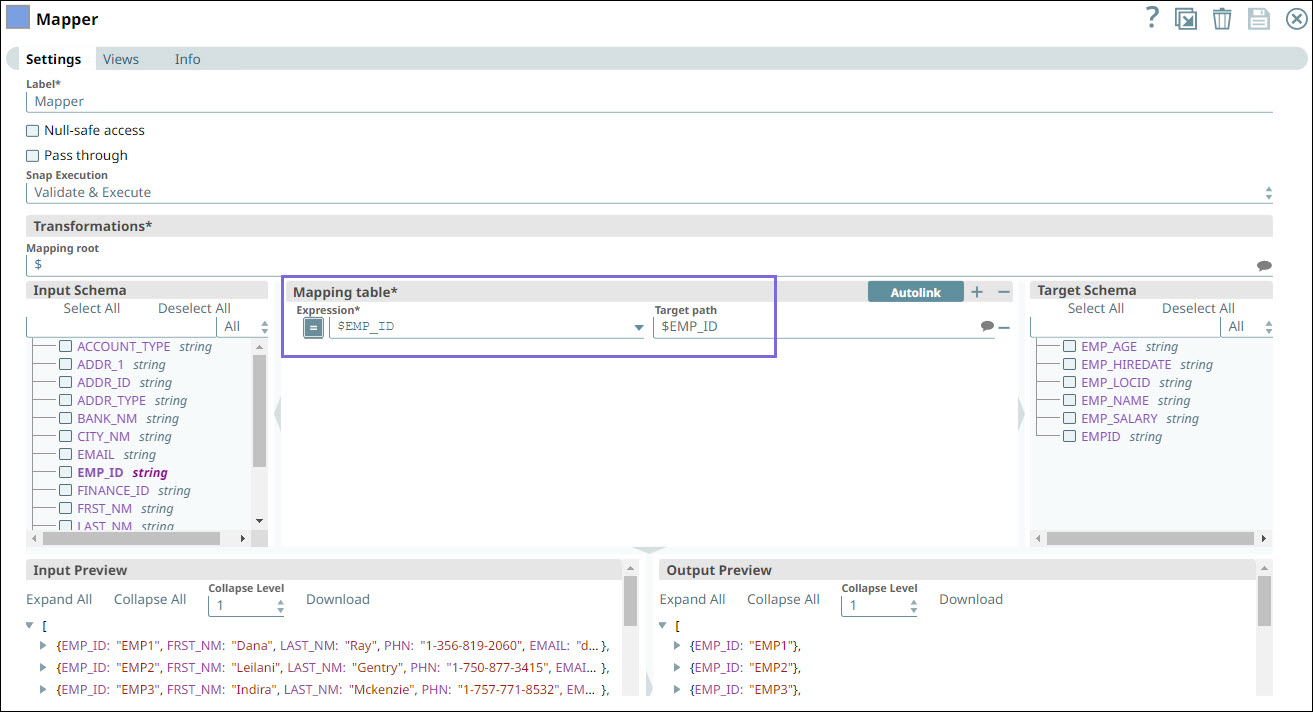Check ADDR_1 in Input Schema
The height and width of the screenshot is (712, 1313).
coord(65,365)
